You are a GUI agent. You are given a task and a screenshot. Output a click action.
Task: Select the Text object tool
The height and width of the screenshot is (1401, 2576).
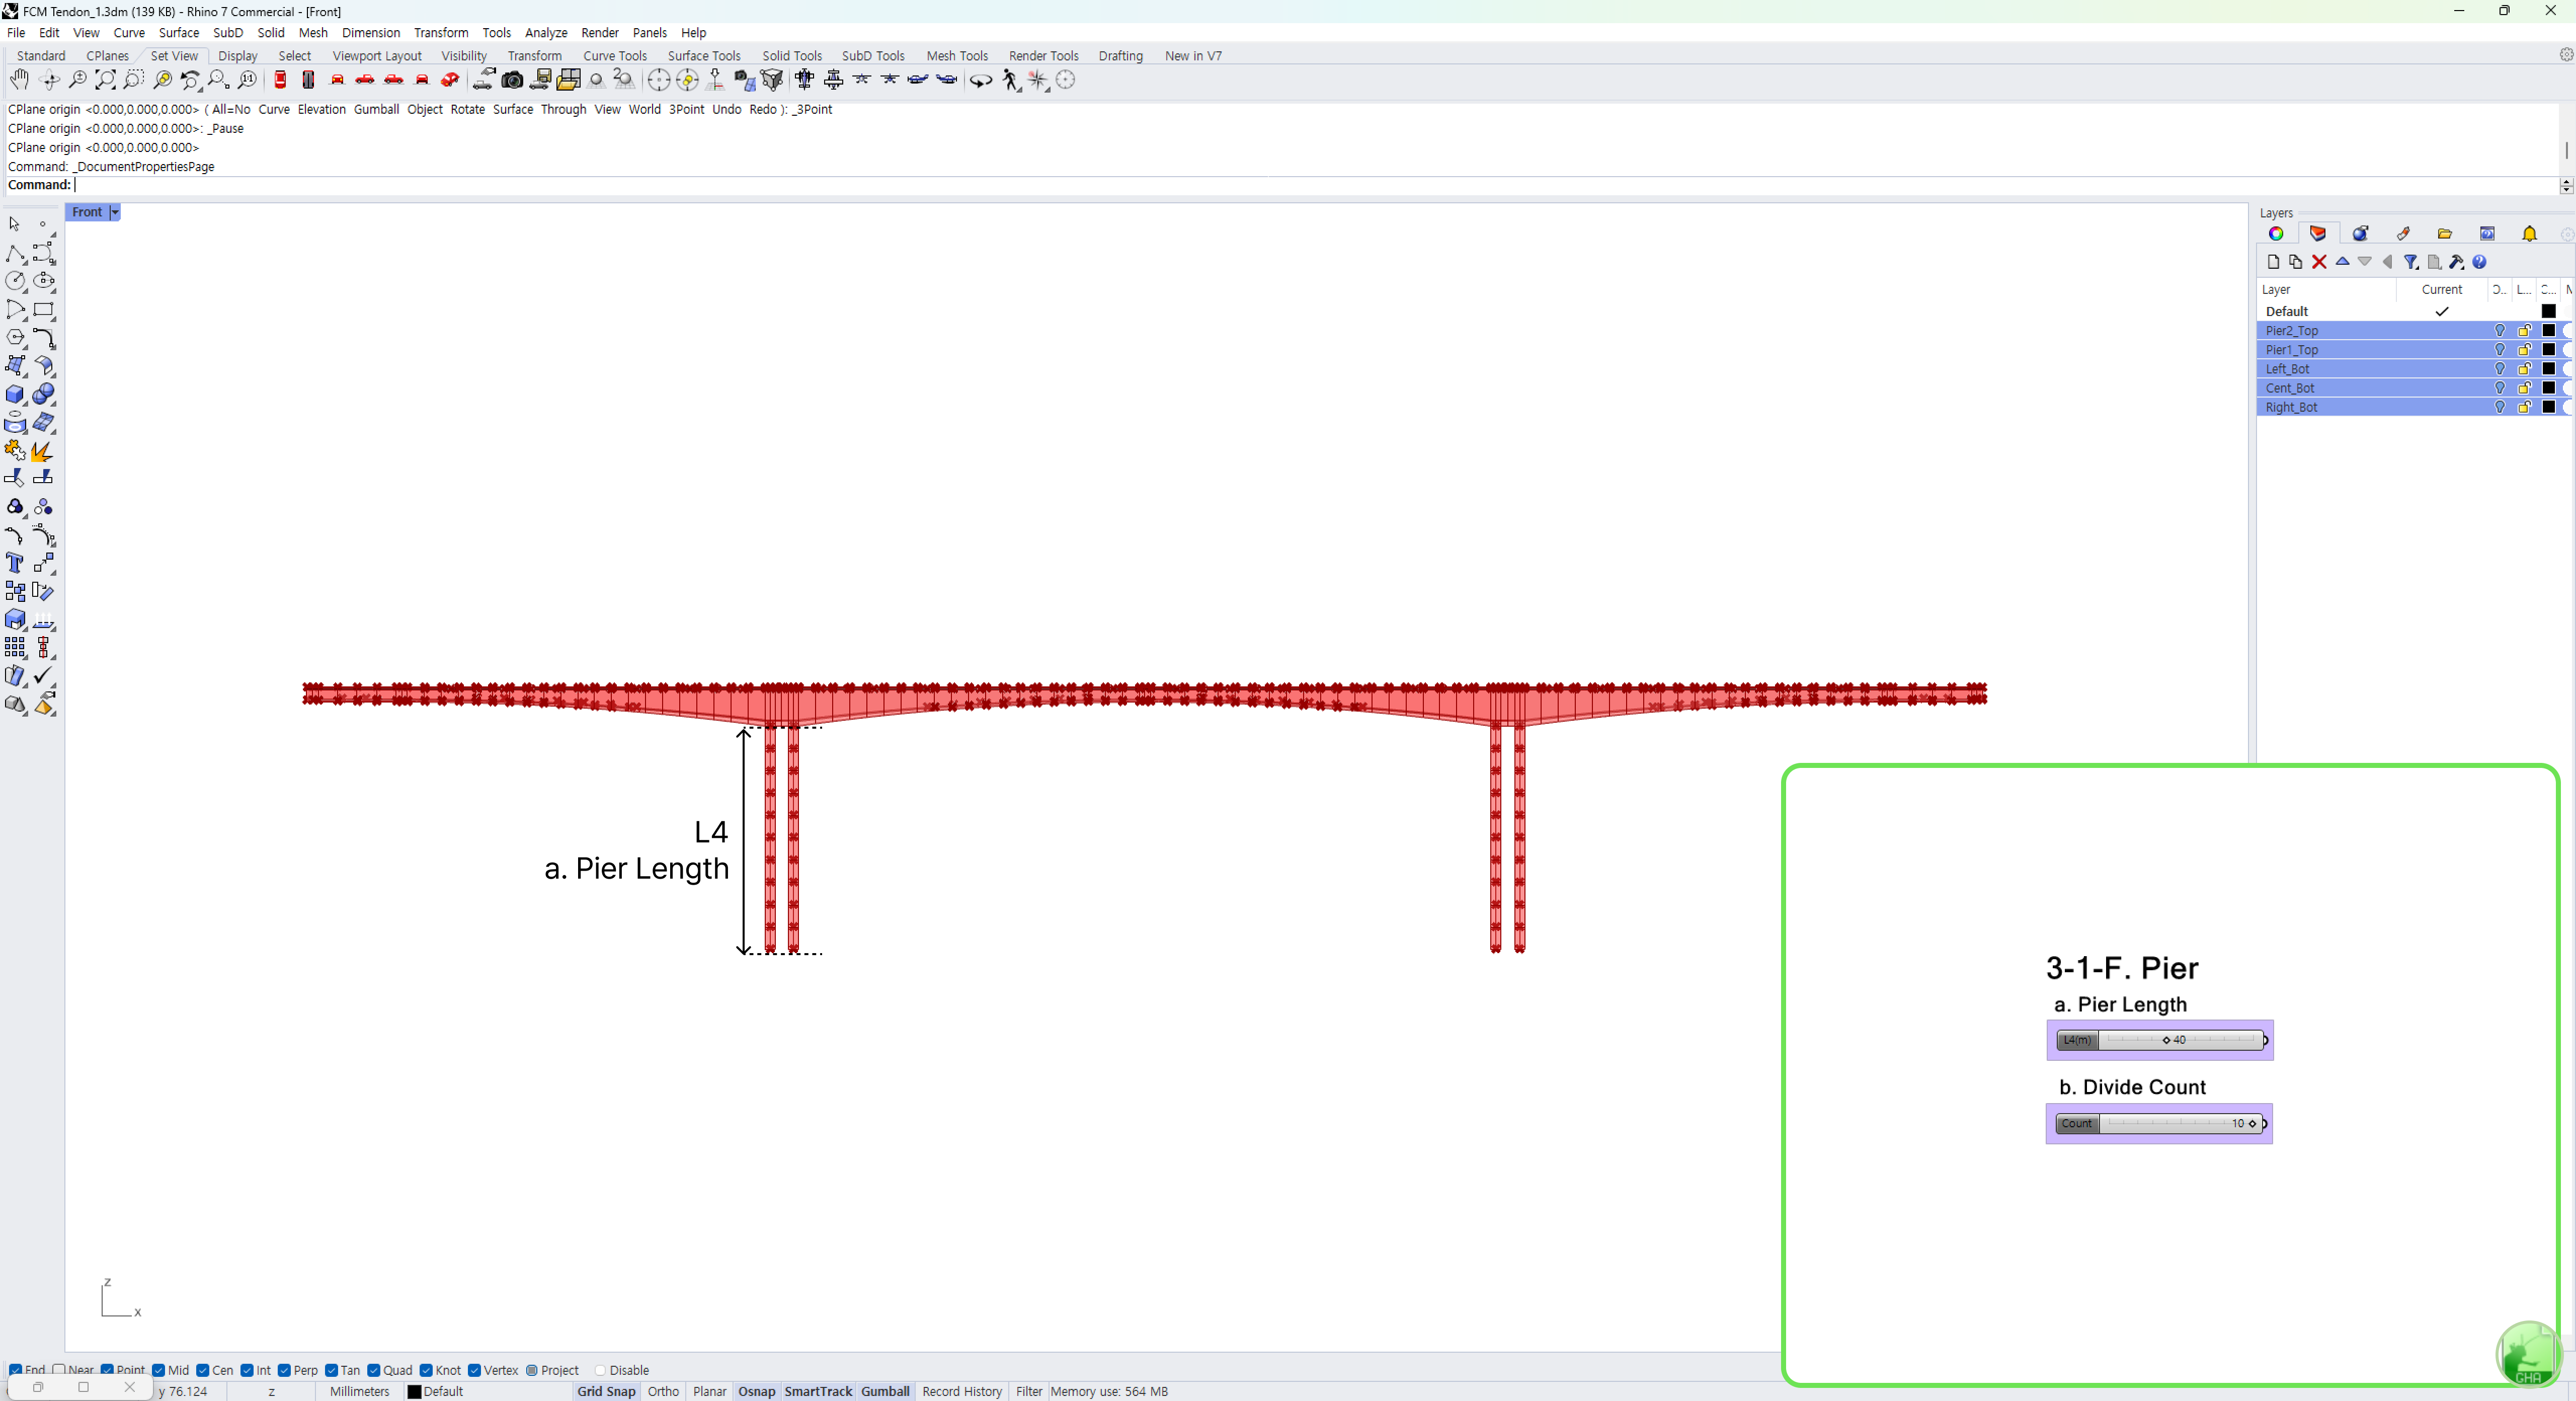coord(15,563)
